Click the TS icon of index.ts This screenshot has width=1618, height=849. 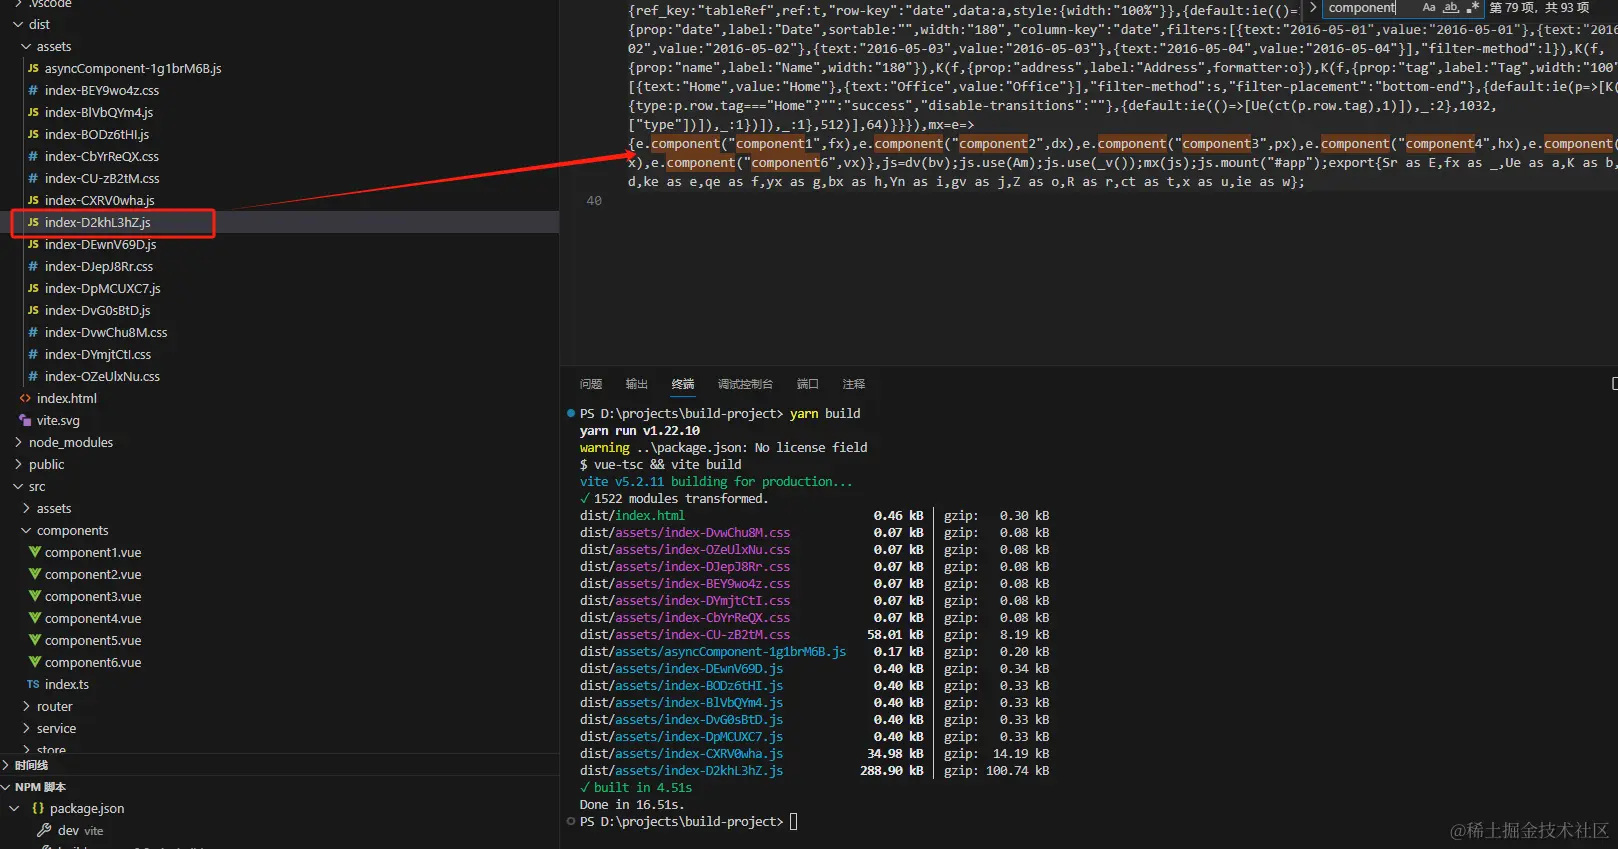pyautogui.click(x=34, y=684)
